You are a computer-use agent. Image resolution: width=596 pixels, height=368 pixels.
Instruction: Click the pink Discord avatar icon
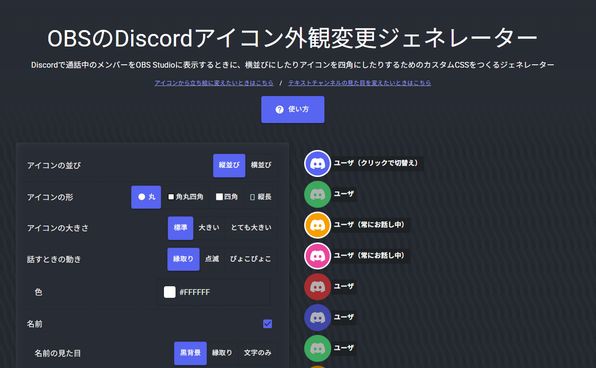317,256
